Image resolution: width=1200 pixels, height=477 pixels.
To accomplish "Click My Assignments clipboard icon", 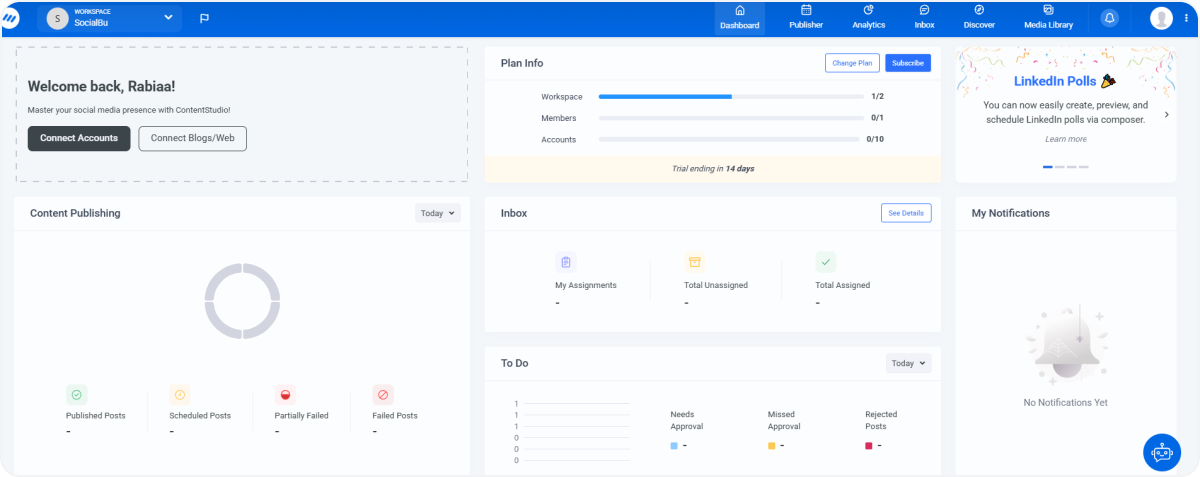I will (566, 262).
